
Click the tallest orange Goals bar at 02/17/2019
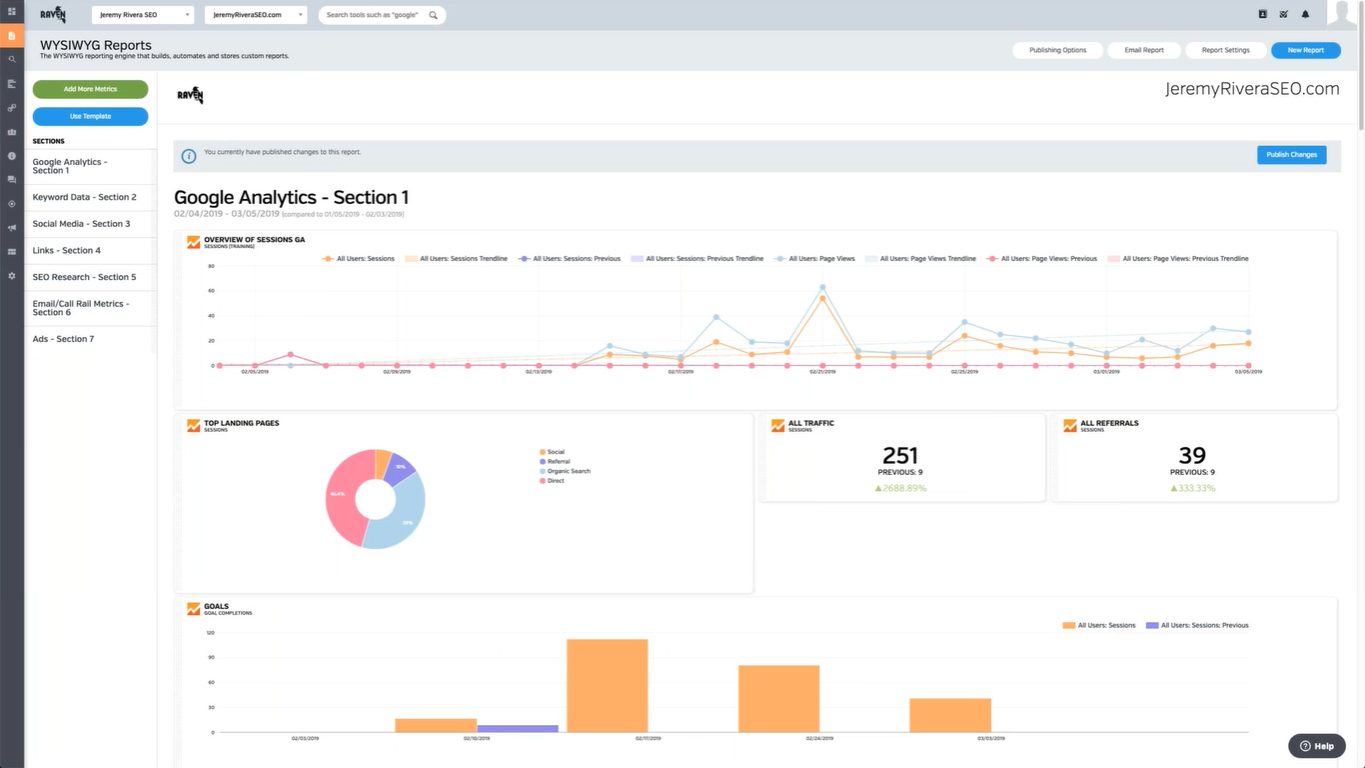[607, 686]
